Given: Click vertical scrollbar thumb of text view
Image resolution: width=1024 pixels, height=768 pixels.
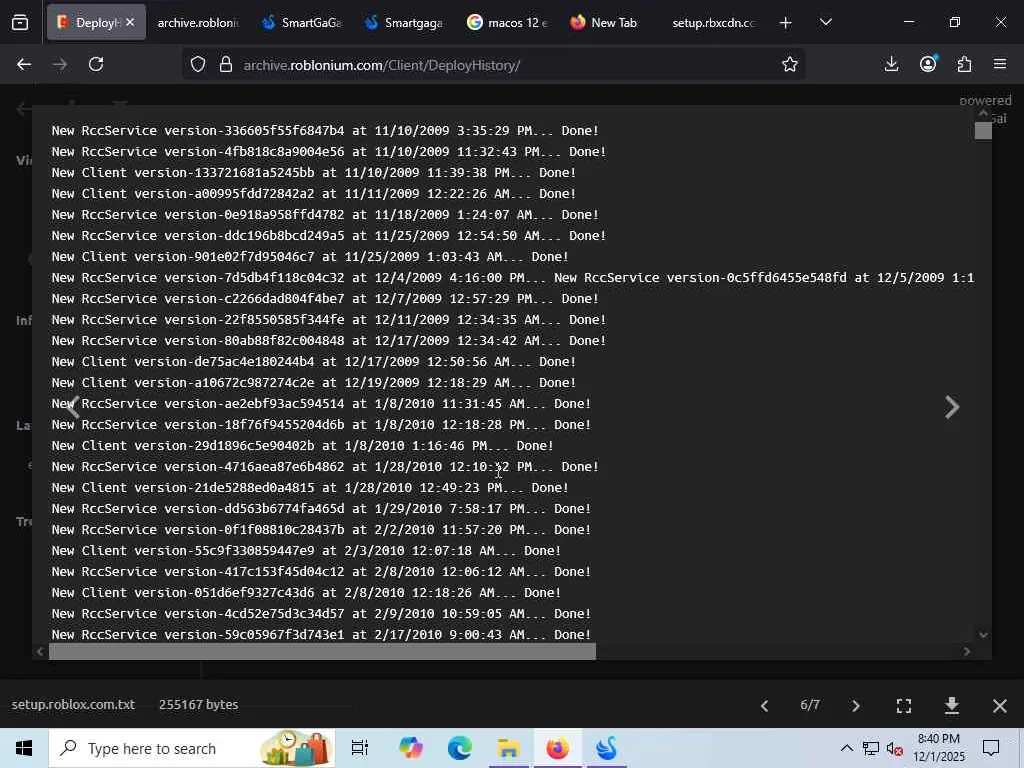Looking at the screenshot, I should point(983,131).
